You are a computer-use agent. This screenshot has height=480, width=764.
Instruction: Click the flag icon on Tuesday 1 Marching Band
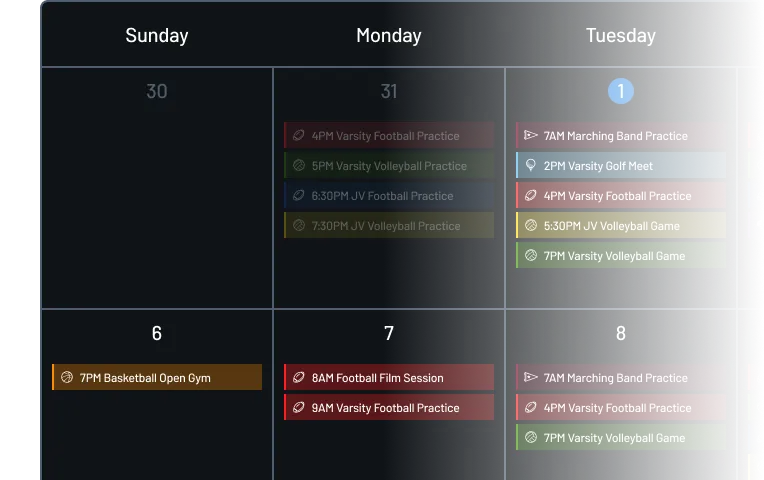coord(531,135)
